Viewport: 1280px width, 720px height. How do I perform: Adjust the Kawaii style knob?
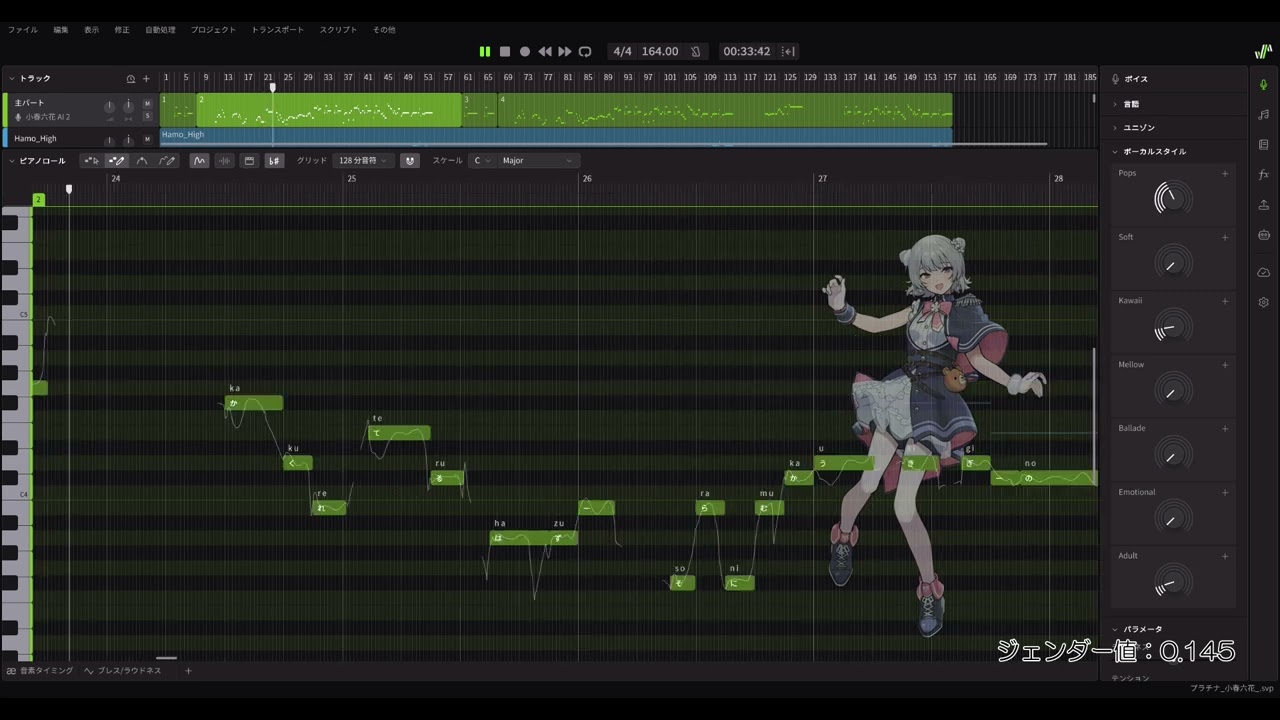[x=1173, y=327]
